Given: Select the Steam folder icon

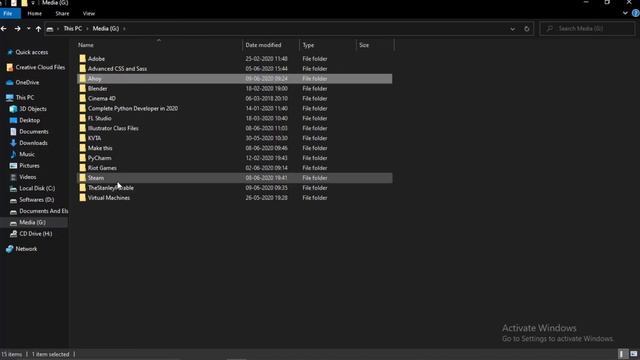Looking at the screenshot, I should click(83, 178).
